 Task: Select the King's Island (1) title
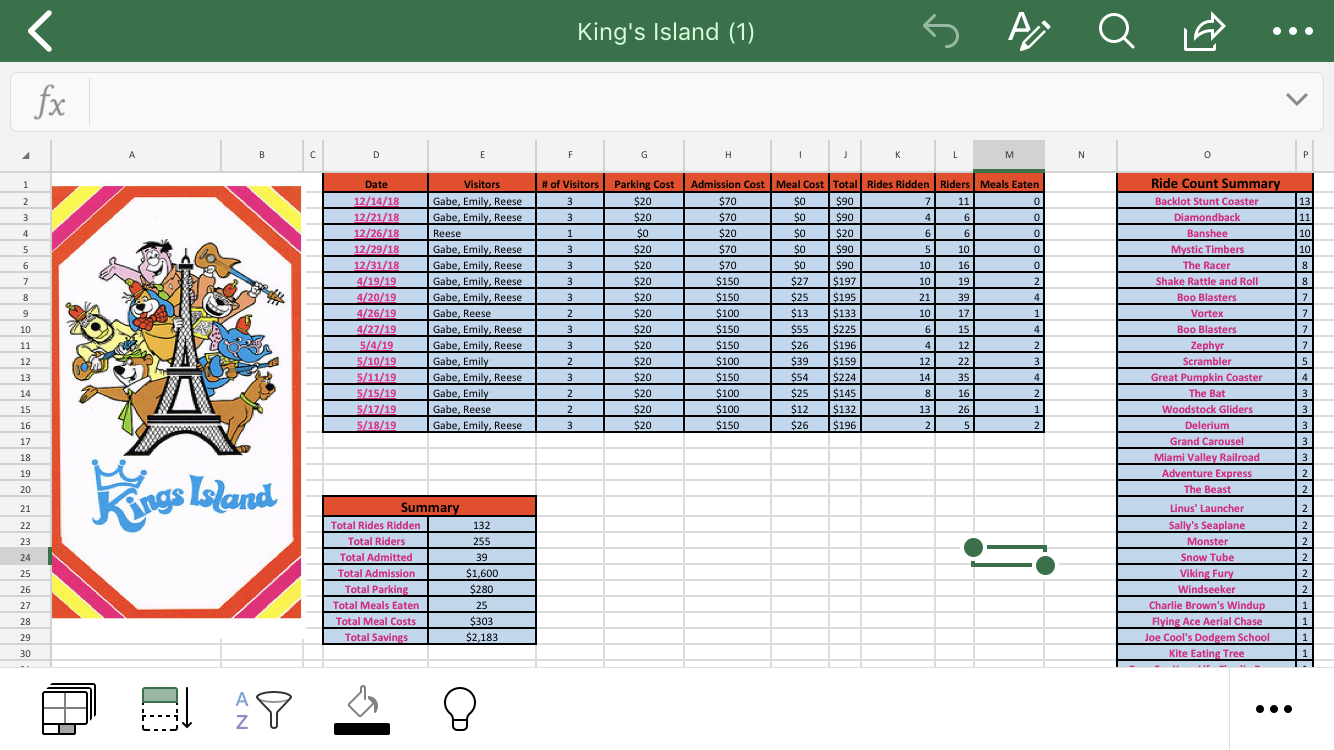666,32
